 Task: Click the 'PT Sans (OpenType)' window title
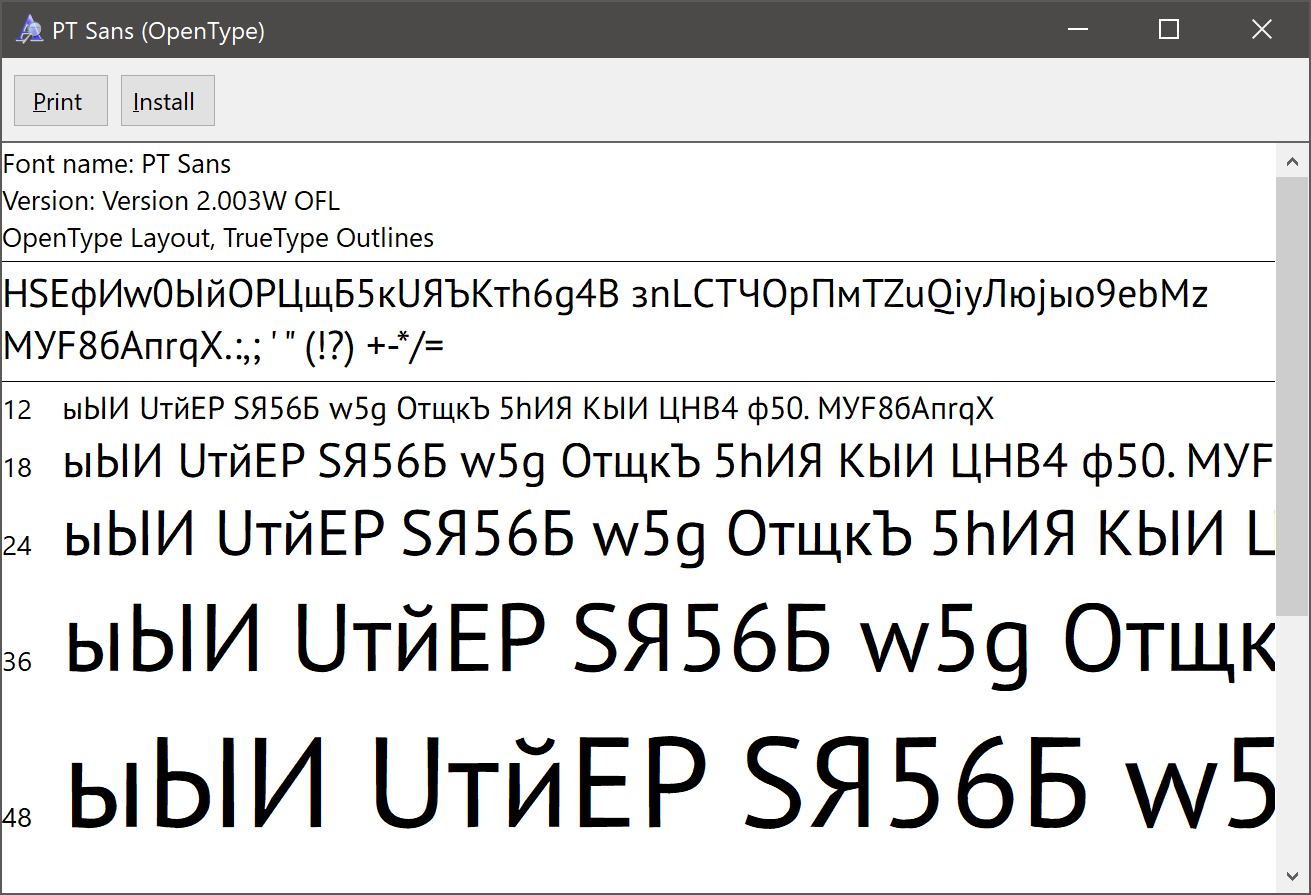(158, 31)
